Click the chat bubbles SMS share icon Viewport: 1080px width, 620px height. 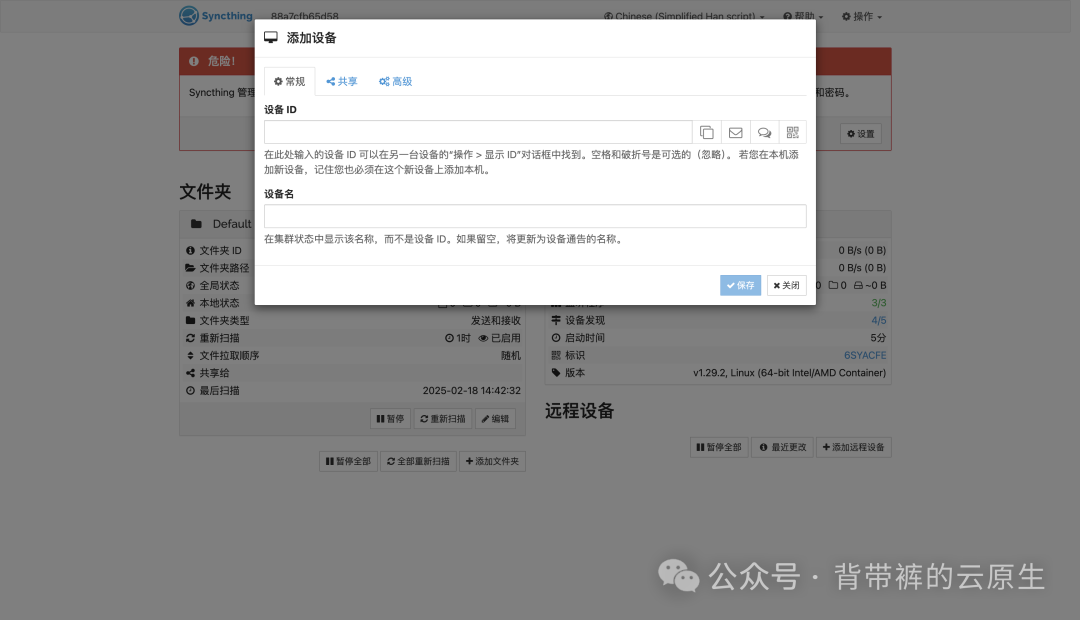[x=764, y=132]
